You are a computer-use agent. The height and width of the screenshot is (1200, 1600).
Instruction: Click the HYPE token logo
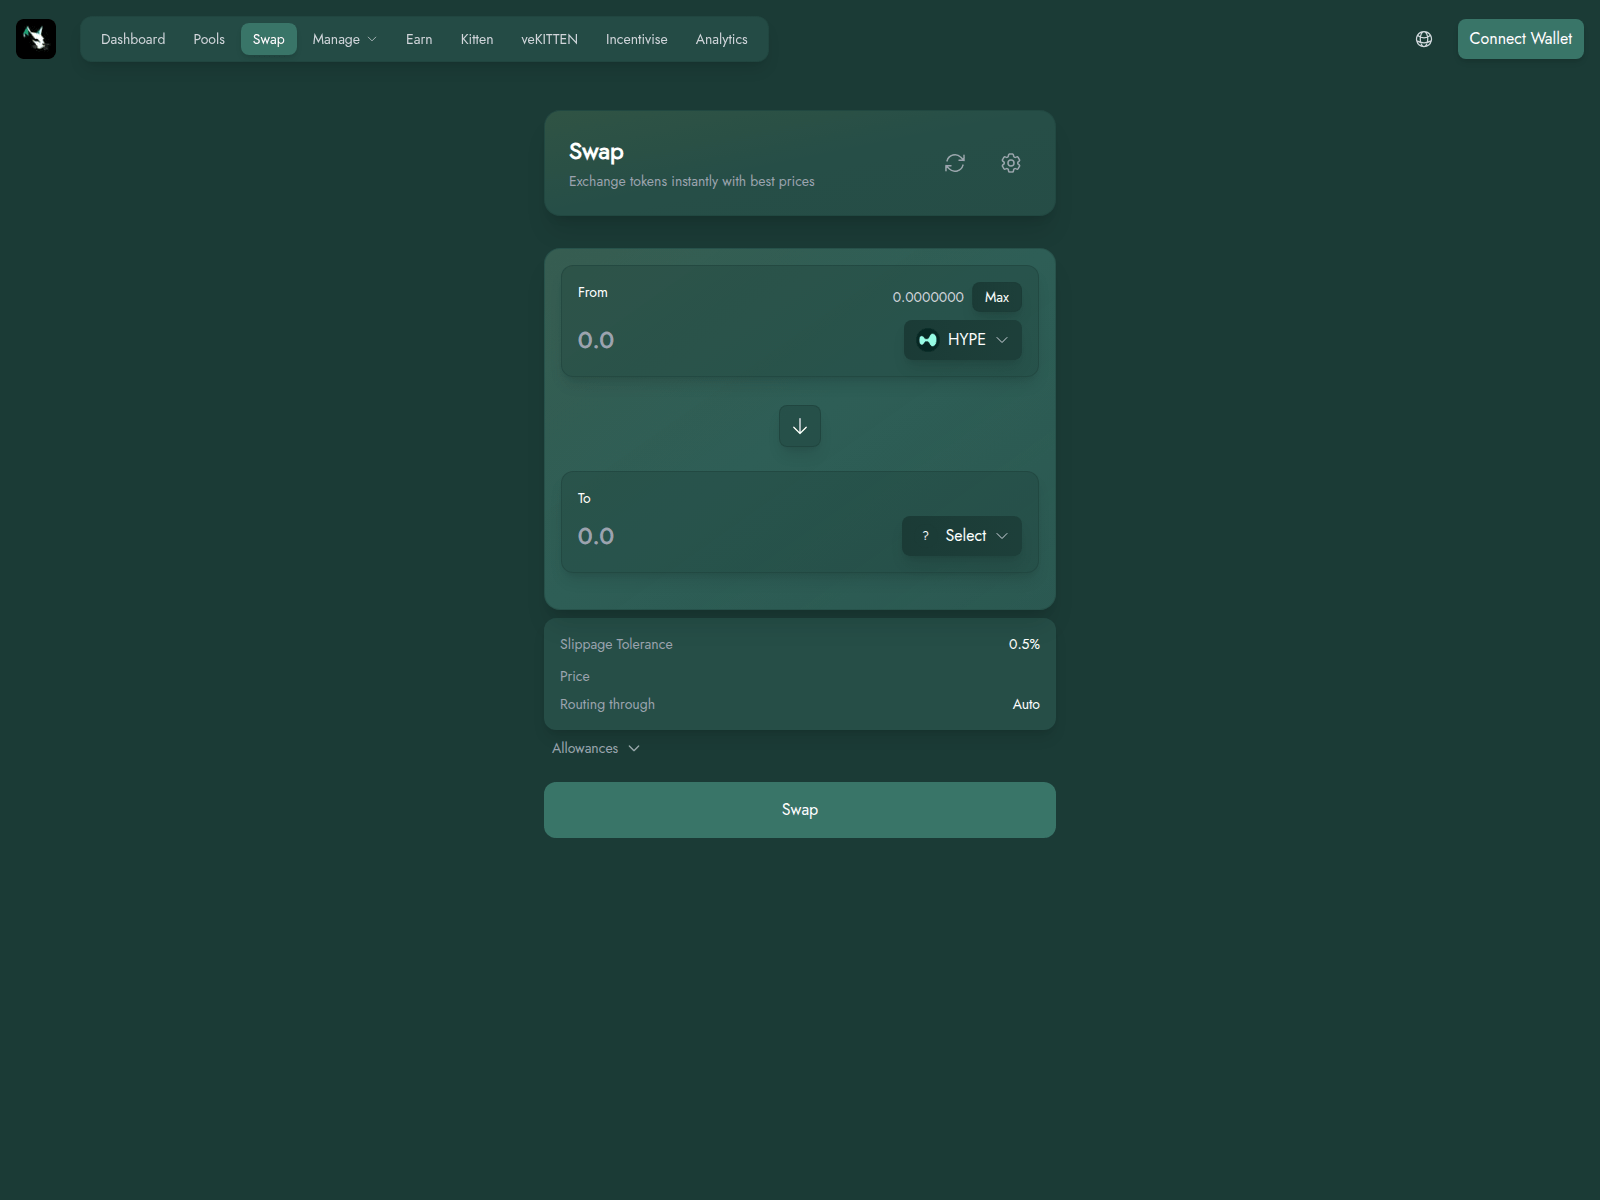928,340
